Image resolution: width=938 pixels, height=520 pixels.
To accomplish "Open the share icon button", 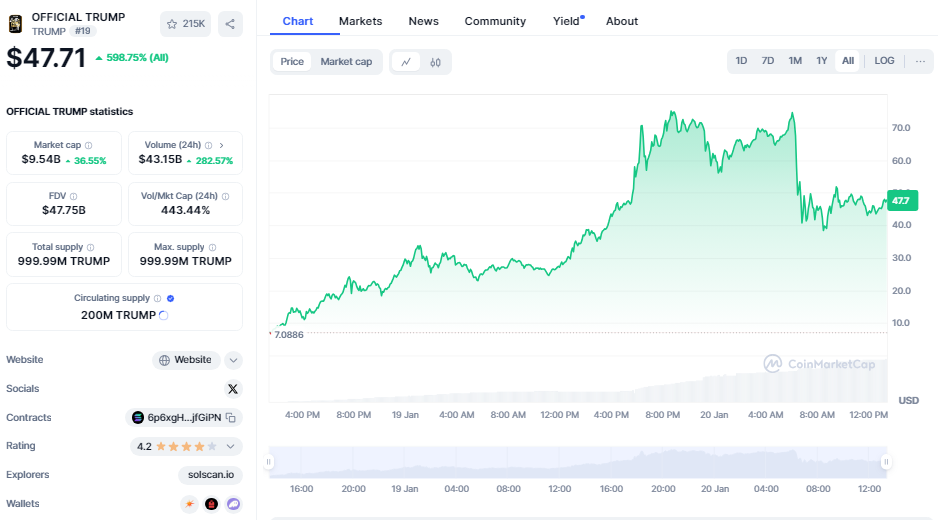I will point(230,24).
